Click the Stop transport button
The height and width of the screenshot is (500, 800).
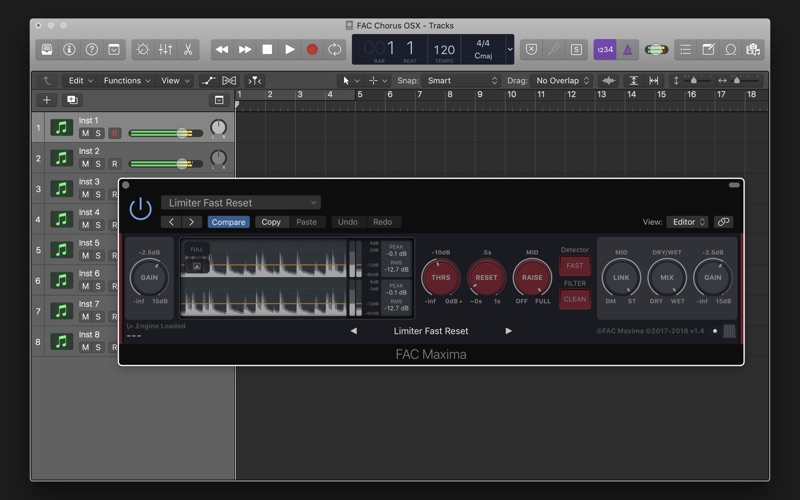click(267, 49)
